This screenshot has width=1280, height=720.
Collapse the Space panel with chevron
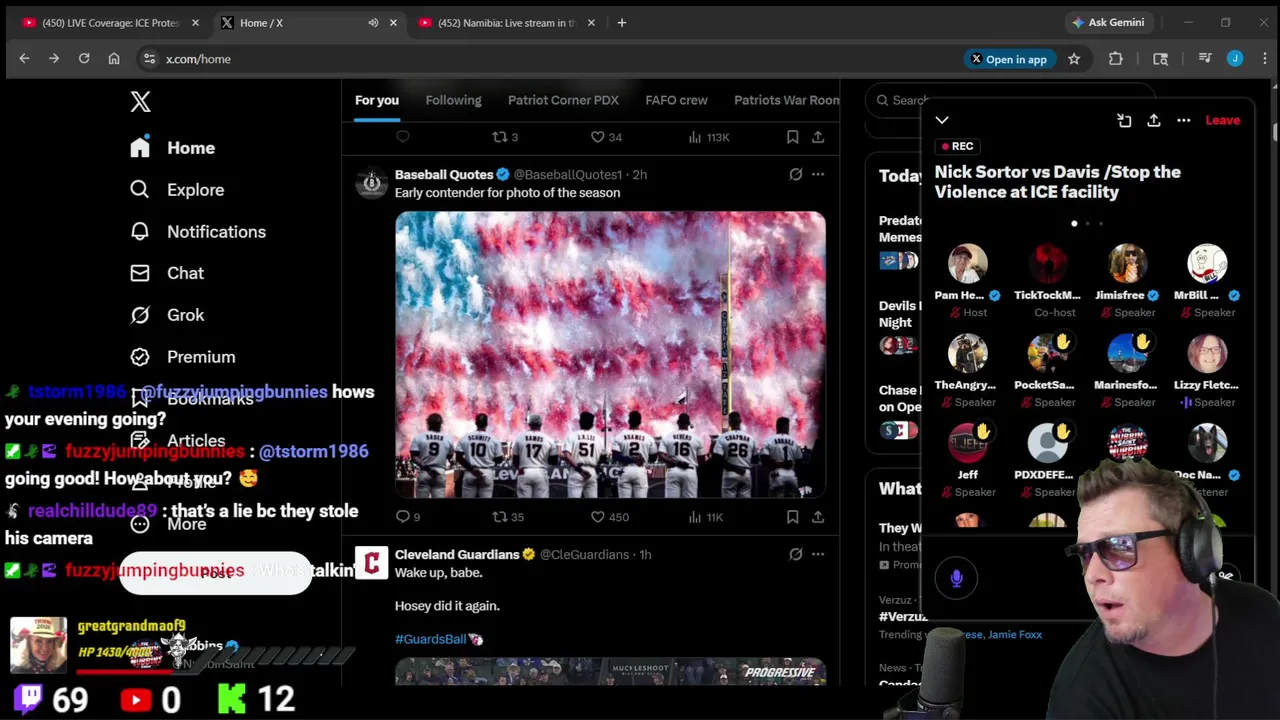coord(942,120)
